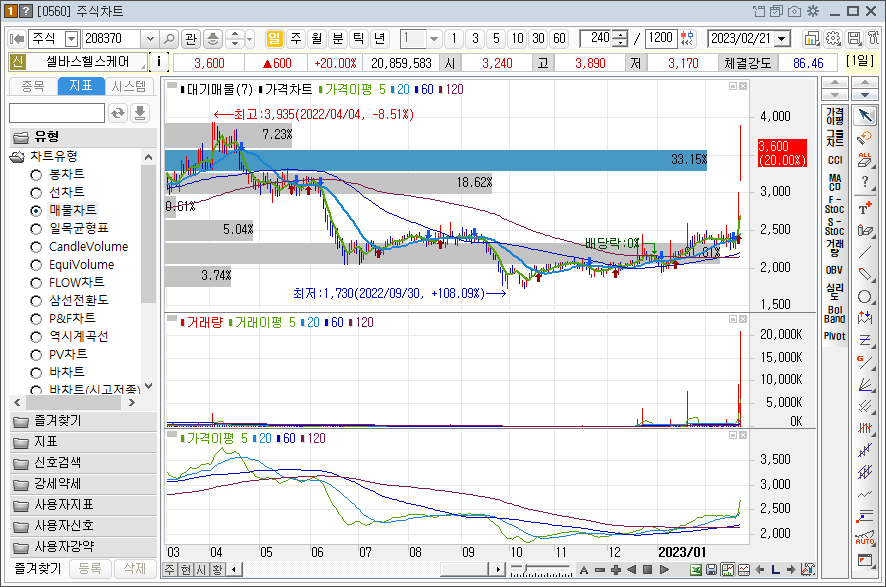The width and height of the screenshot is (886, 587).
Task: Click the play forward triangle on bottom bar
Action: [664, 569]
